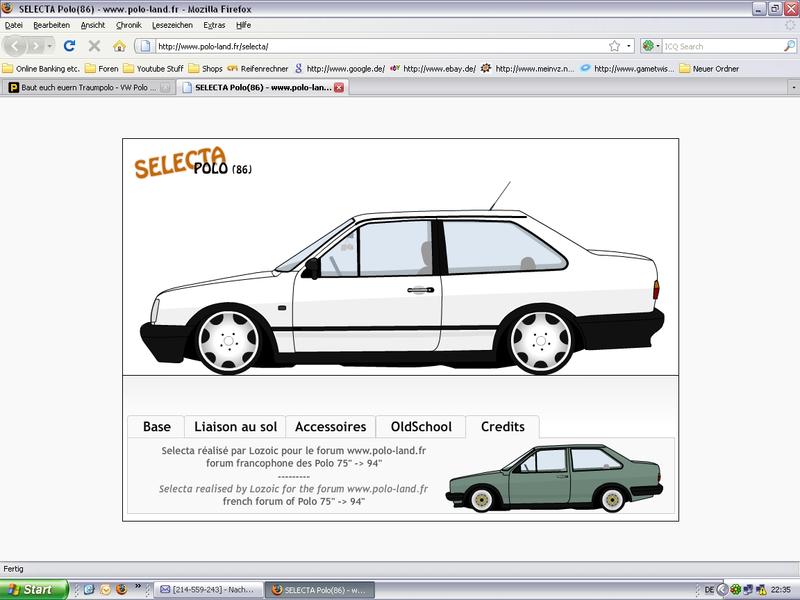Open the Windows Start menu
Viewport: 800px width, 600px height.
(x=34, y=590)
